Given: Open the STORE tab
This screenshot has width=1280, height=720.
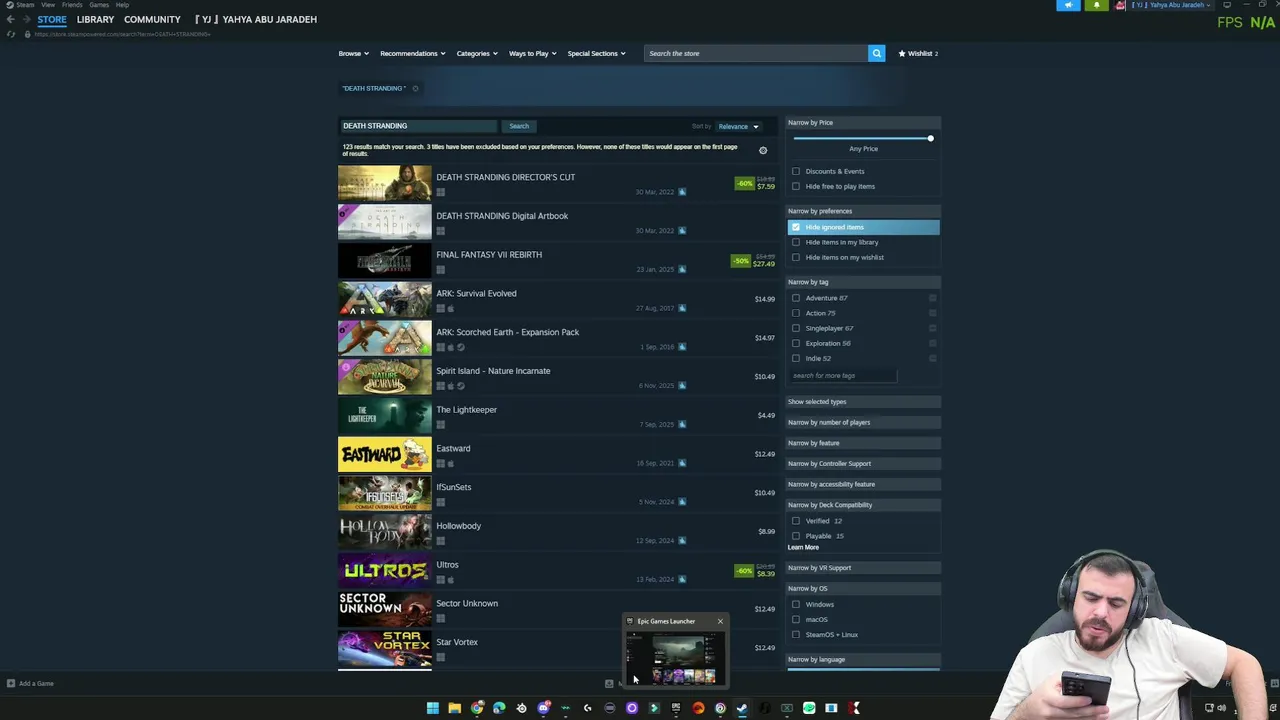Looking at the screenshot, I should tap(52, 19).
